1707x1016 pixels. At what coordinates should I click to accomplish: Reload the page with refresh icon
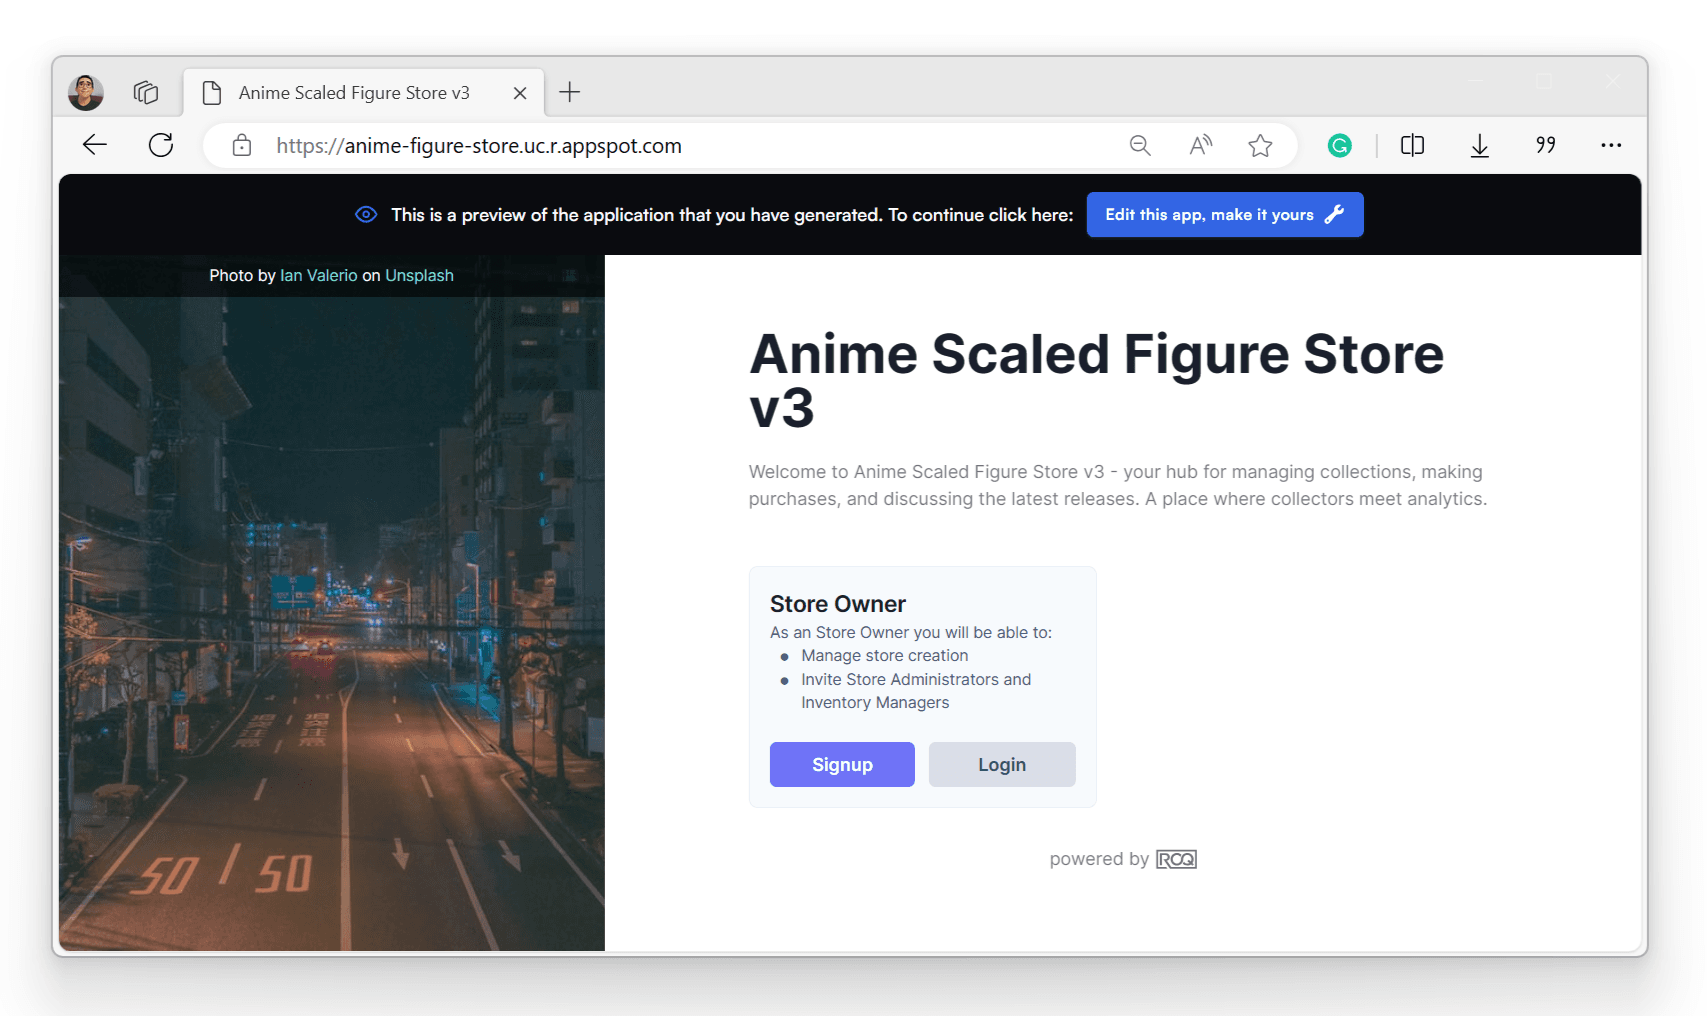click(x=161, y=145)
